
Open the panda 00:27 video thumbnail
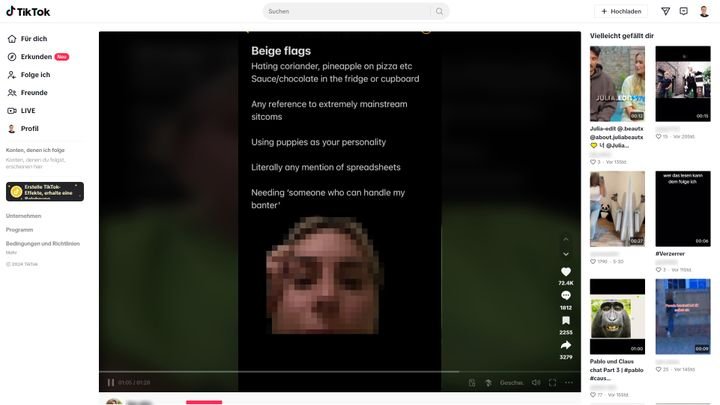coord(617,209)
